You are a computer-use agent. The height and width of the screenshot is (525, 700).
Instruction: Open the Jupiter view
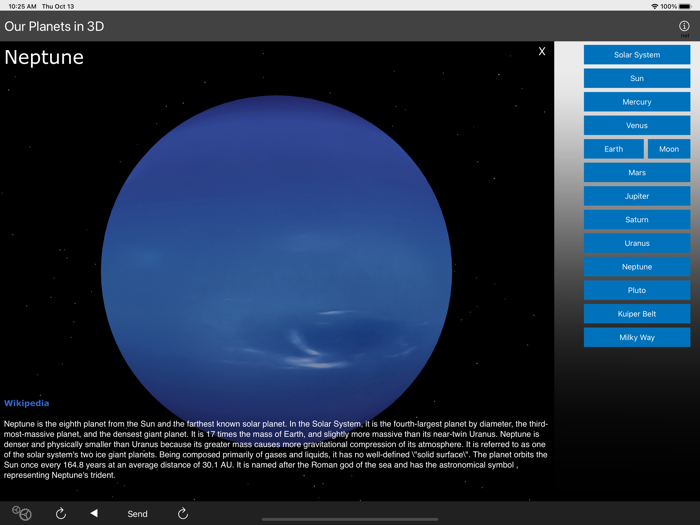point(637,196)
